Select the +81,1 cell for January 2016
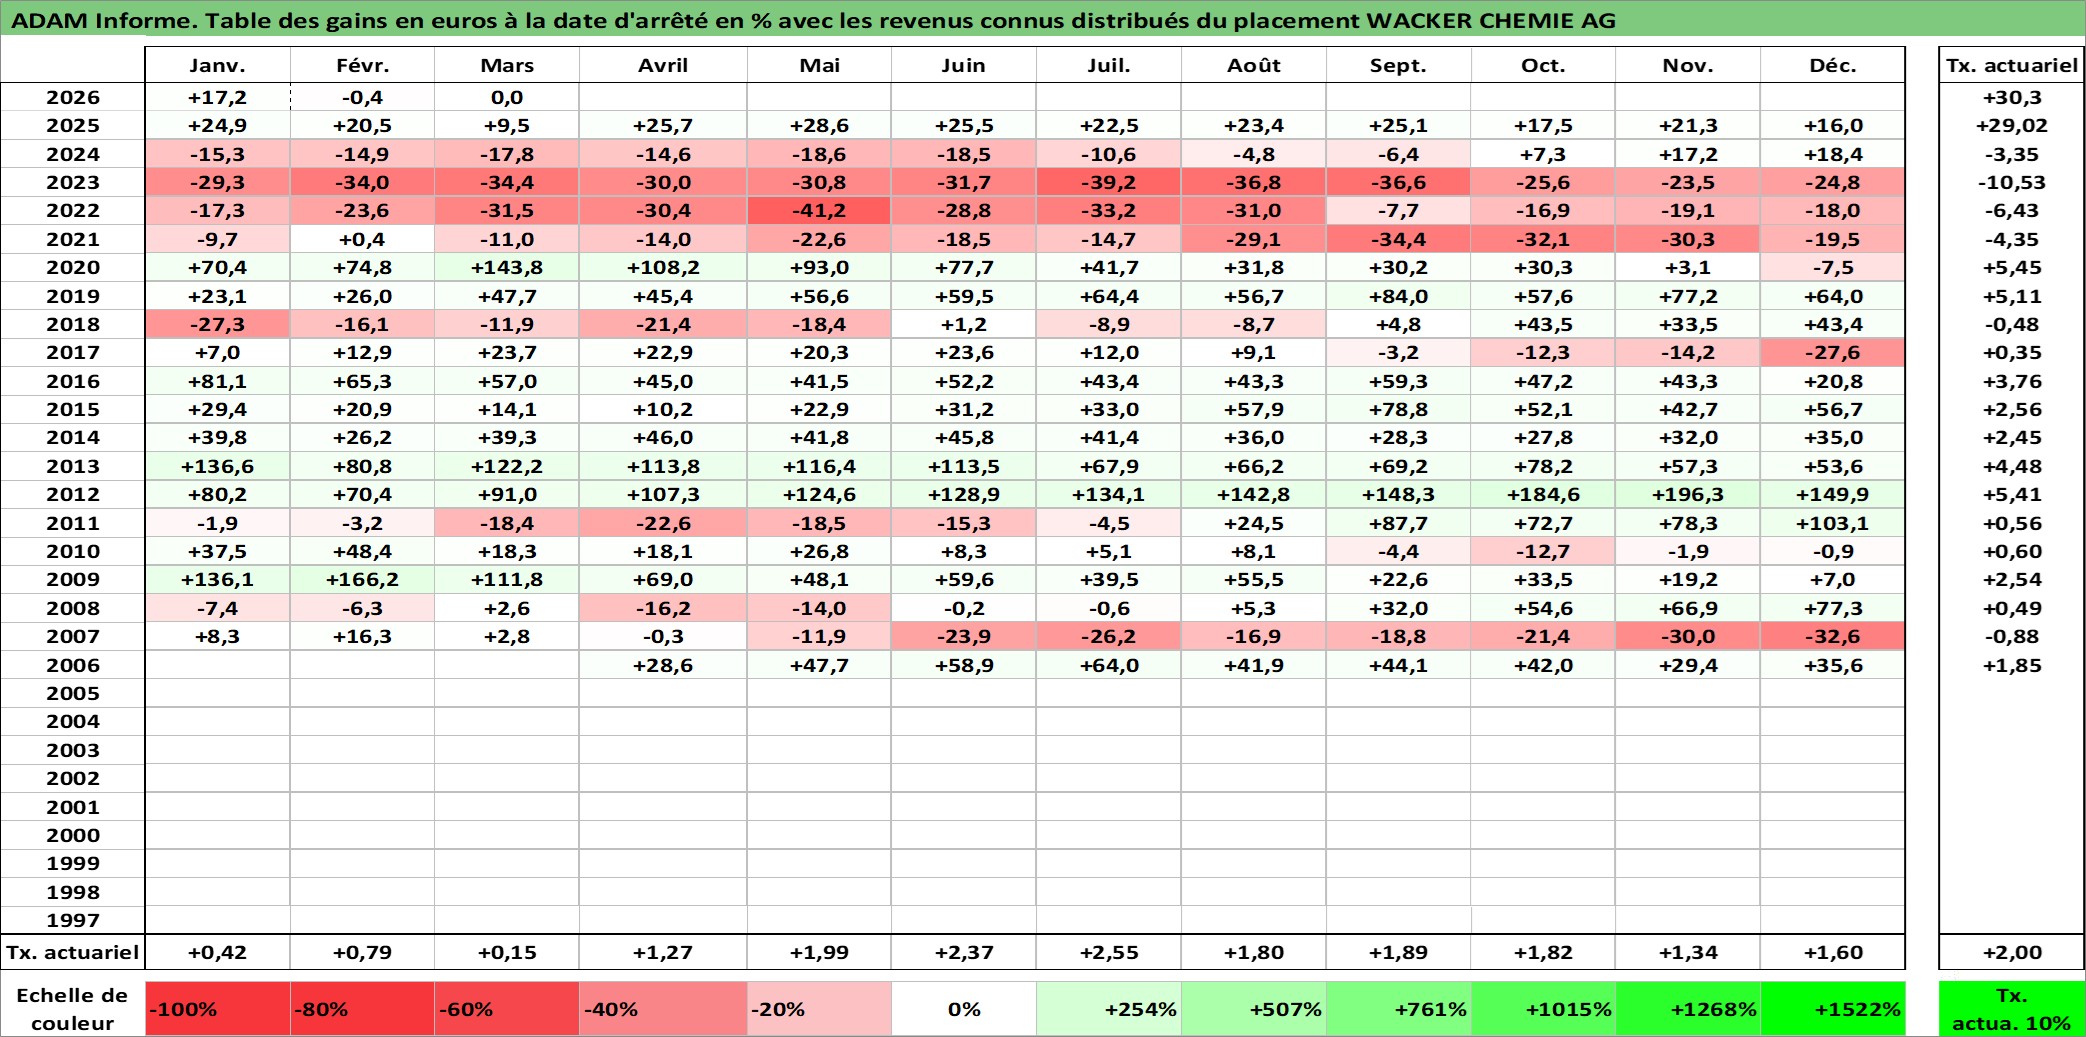Screen dimensions: 2086x1037 tap(217, 381)
